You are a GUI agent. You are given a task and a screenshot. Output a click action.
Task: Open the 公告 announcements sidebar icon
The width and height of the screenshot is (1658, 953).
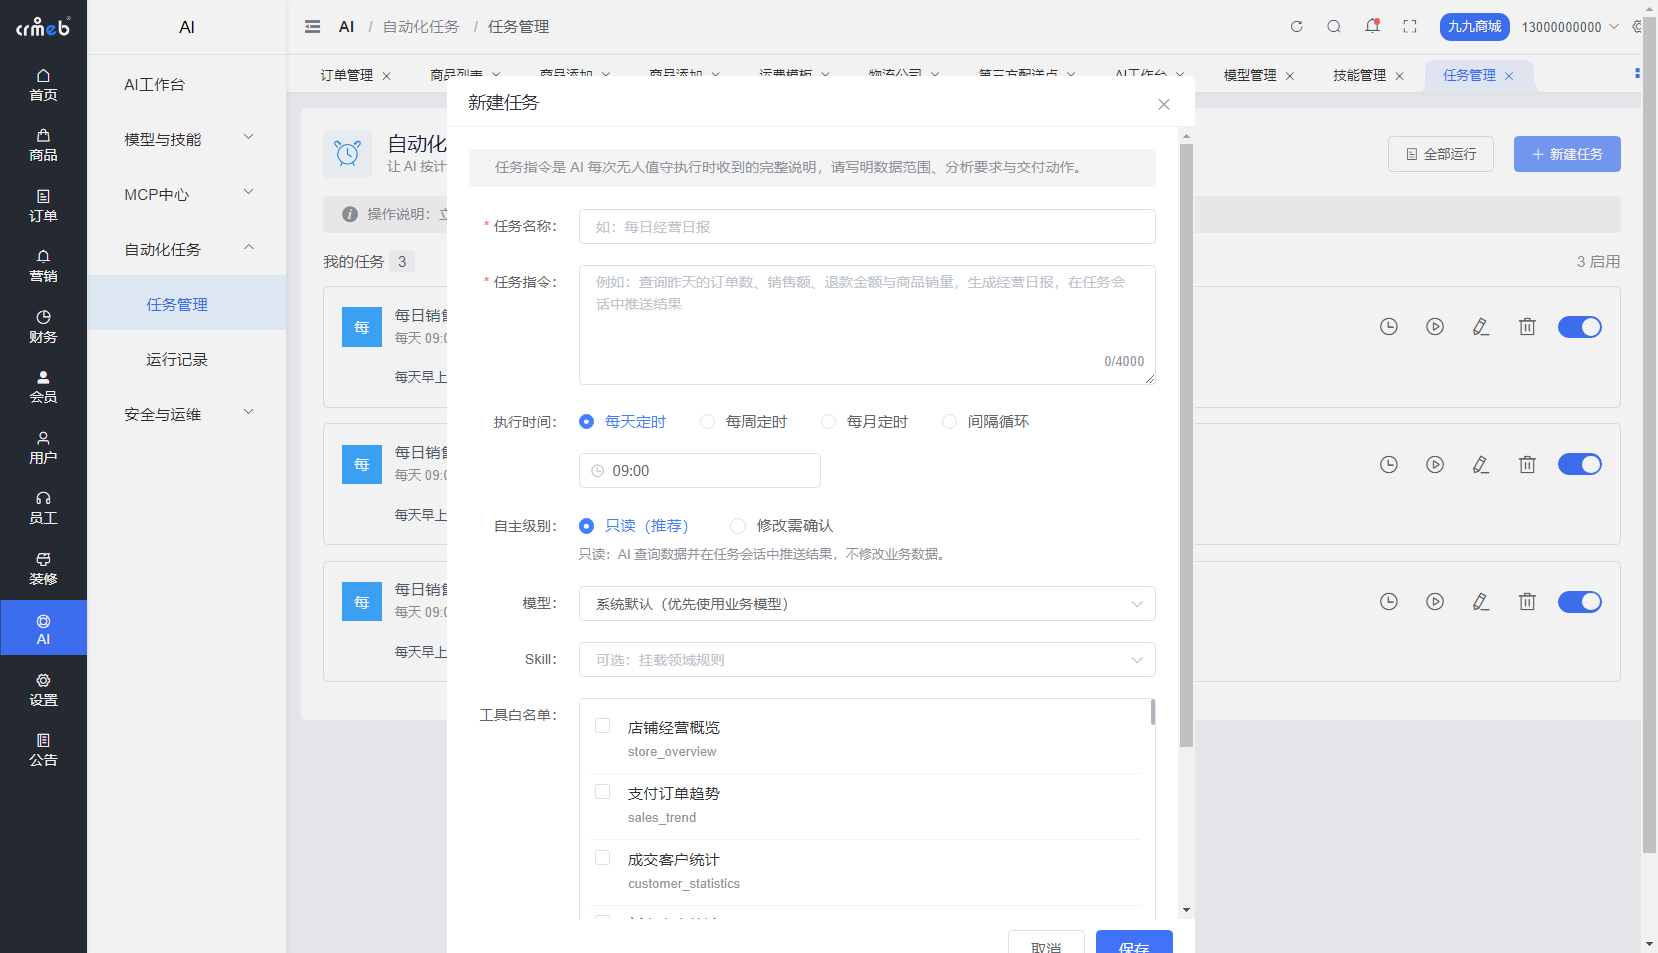coord(43,750)
